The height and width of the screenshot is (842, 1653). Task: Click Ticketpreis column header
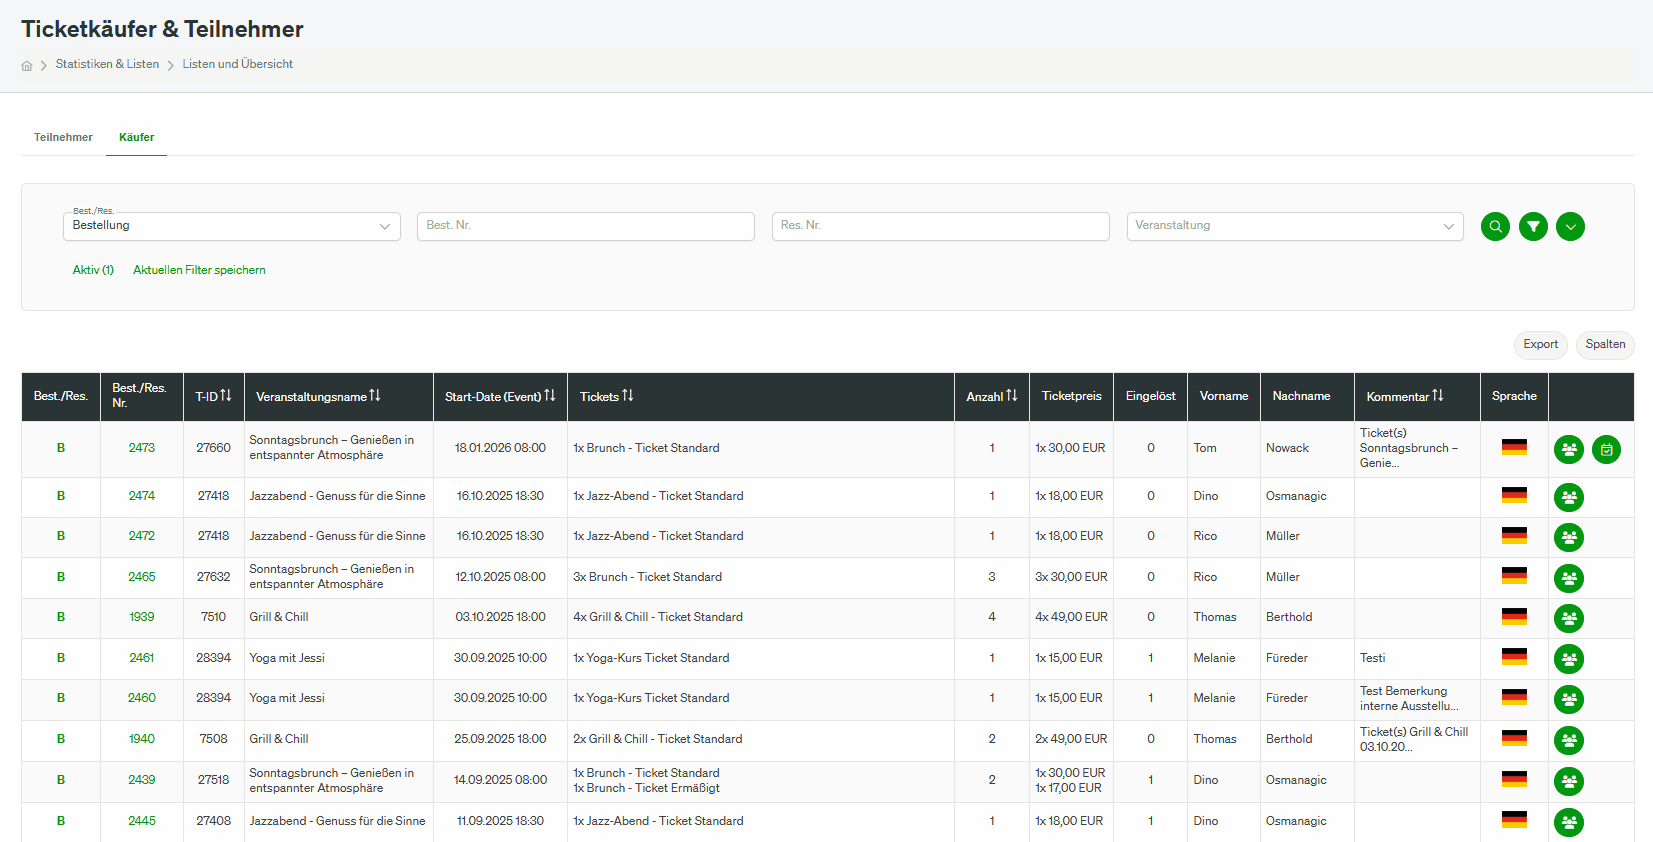[x=1071, y=396]
